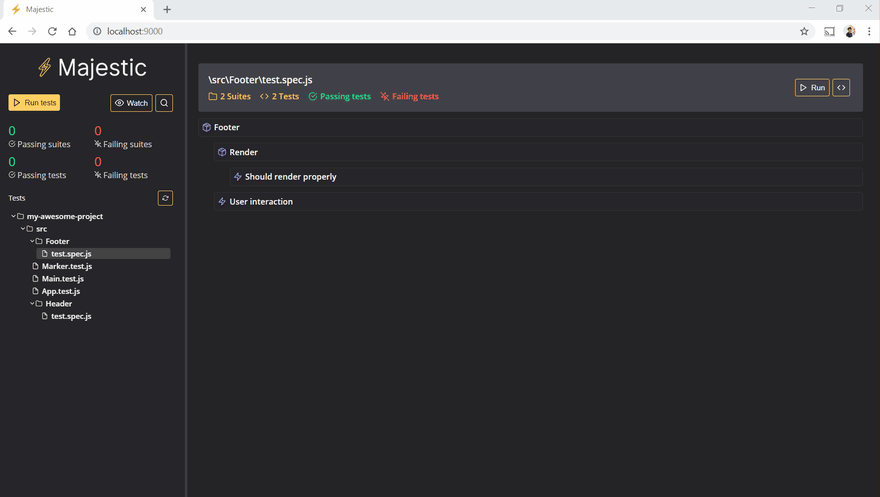Click the site info icon in address bar
880x497 pixels.
click(x=97, y=31)
